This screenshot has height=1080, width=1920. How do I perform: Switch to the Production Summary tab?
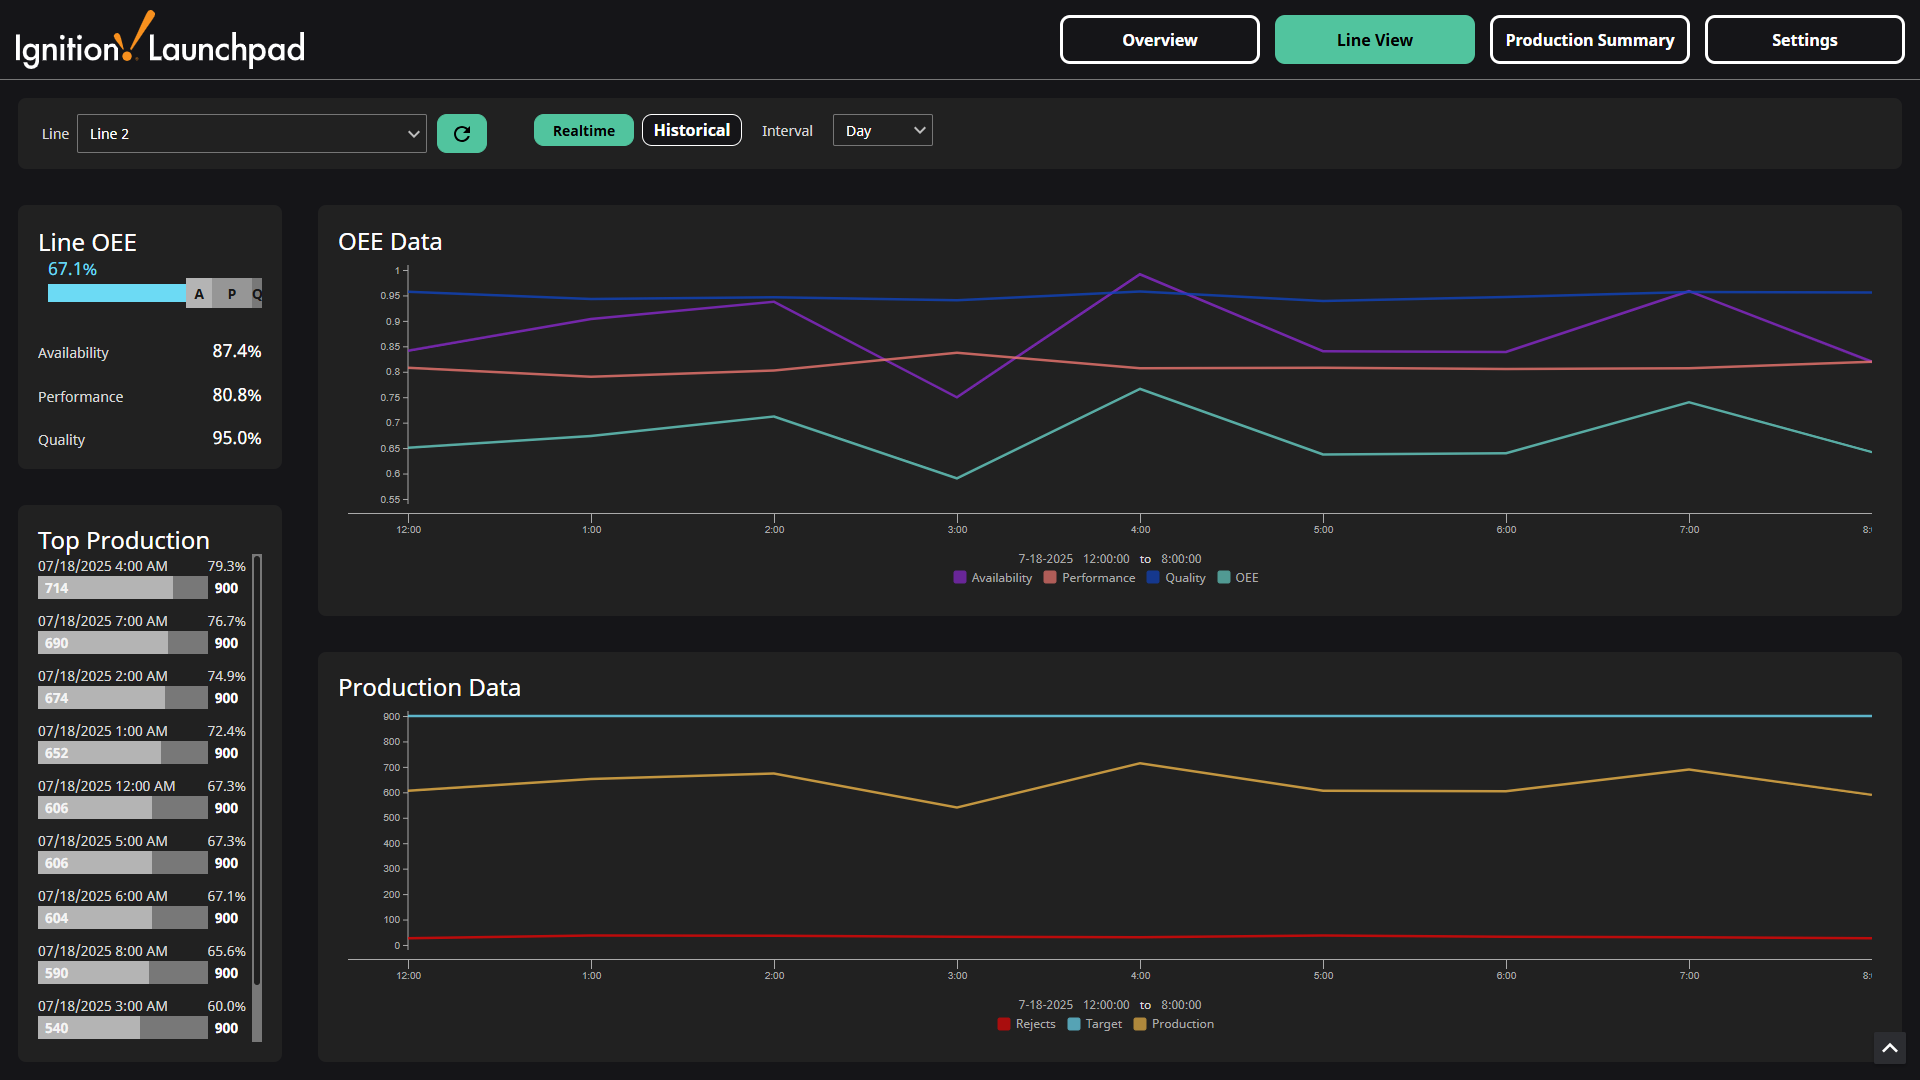pyautogui.click(x=1589, y=39)
